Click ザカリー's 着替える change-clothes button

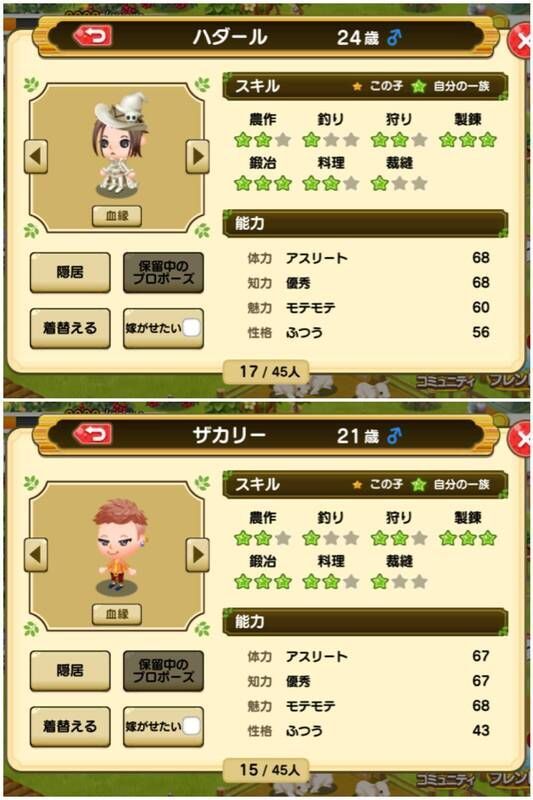[x=70, y=727]
